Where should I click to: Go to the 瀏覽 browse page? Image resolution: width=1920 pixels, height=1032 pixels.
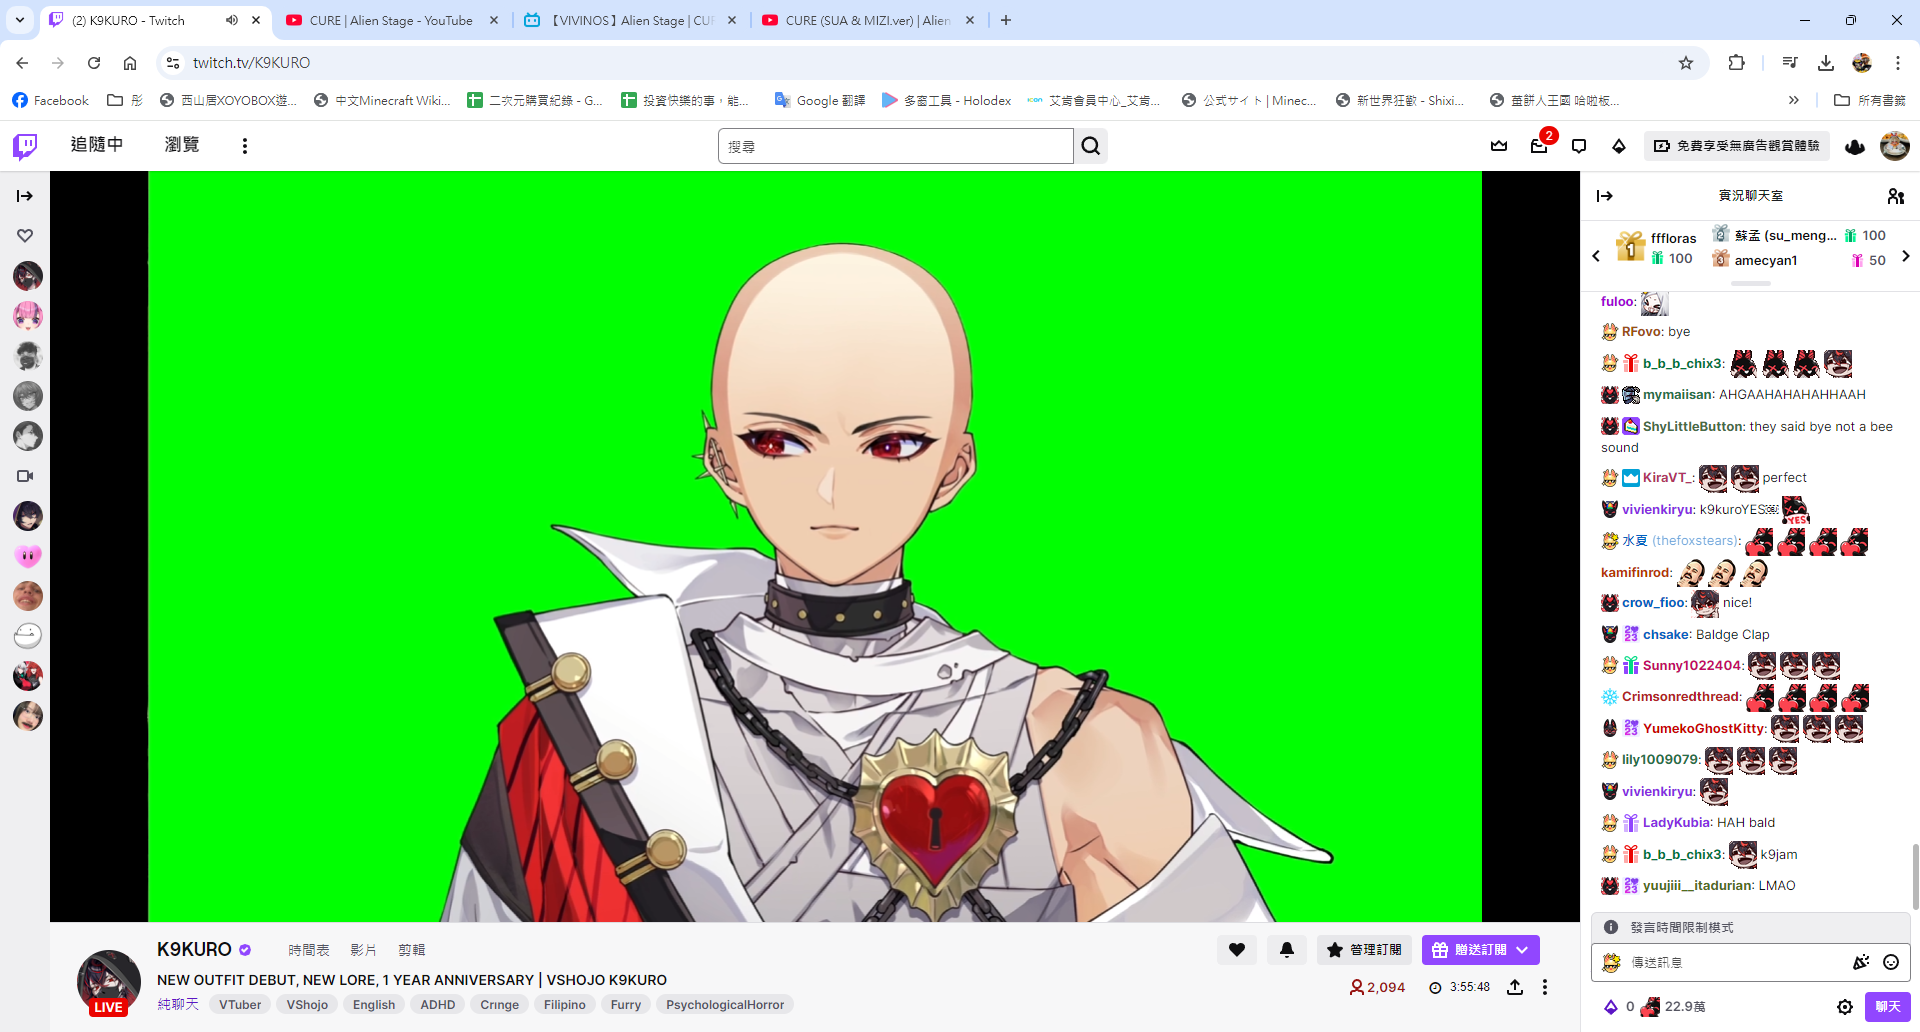[x=182, y=145]
